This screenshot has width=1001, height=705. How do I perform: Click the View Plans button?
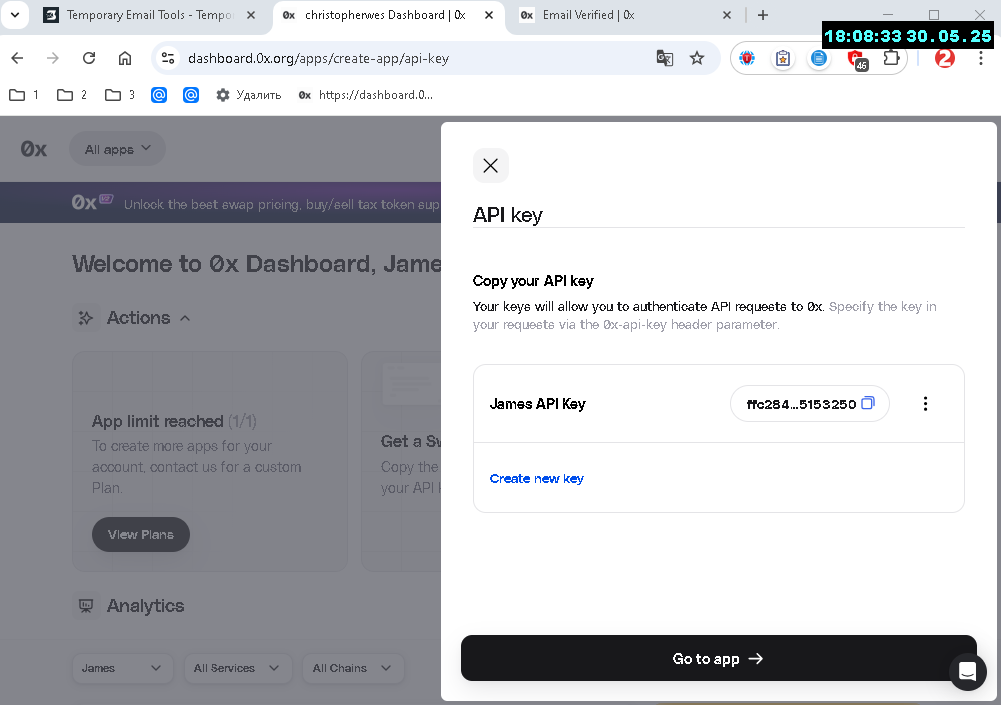(x=140, y=534)
